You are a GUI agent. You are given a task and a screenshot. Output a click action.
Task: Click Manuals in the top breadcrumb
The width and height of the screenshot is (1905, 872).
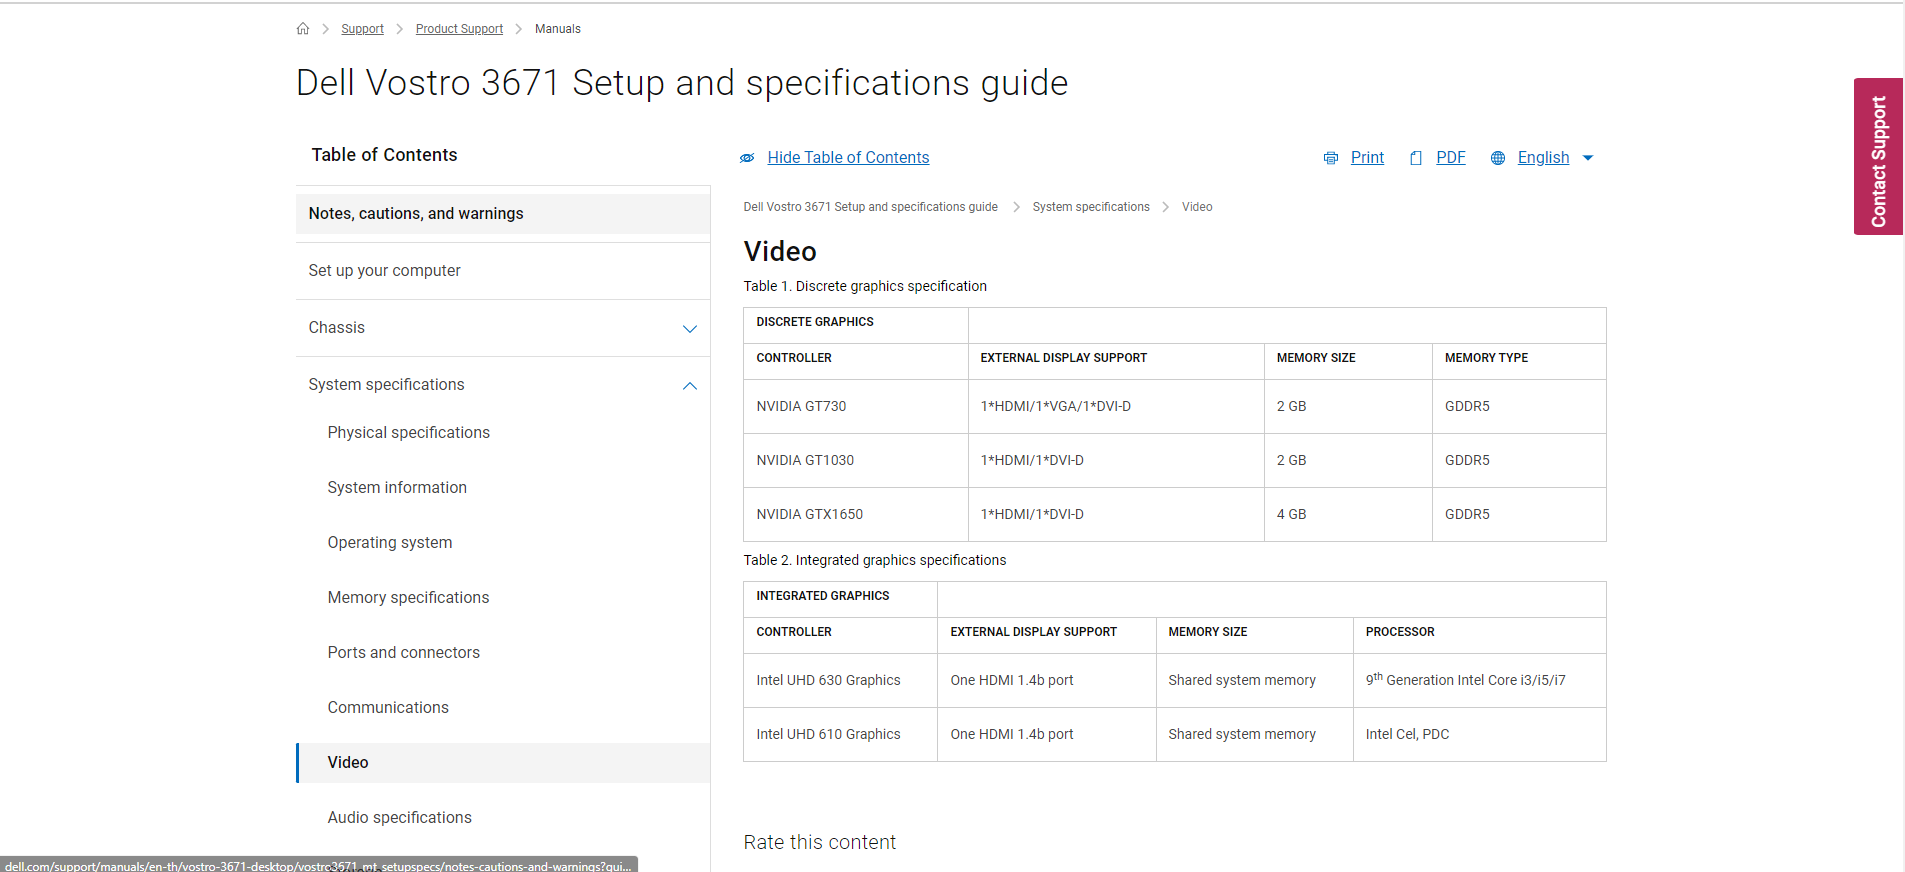tap(558, 29)
